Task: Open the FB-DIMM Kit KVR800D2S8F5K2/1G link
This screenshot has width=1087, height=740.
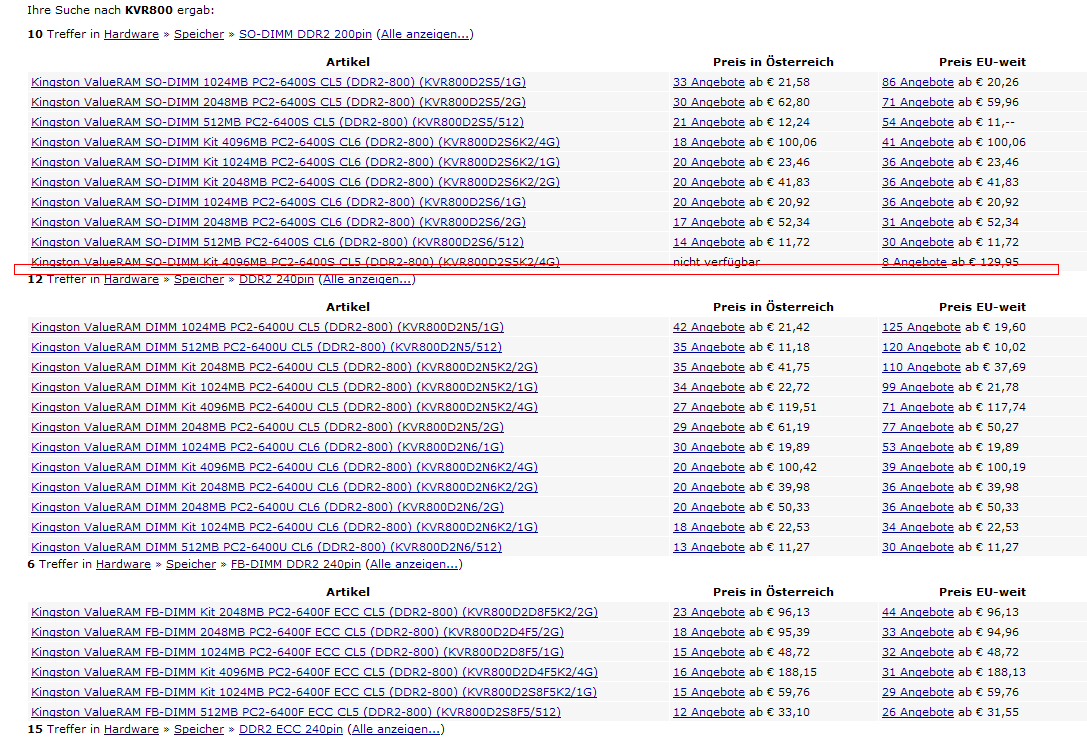Action: coord(314,693)
